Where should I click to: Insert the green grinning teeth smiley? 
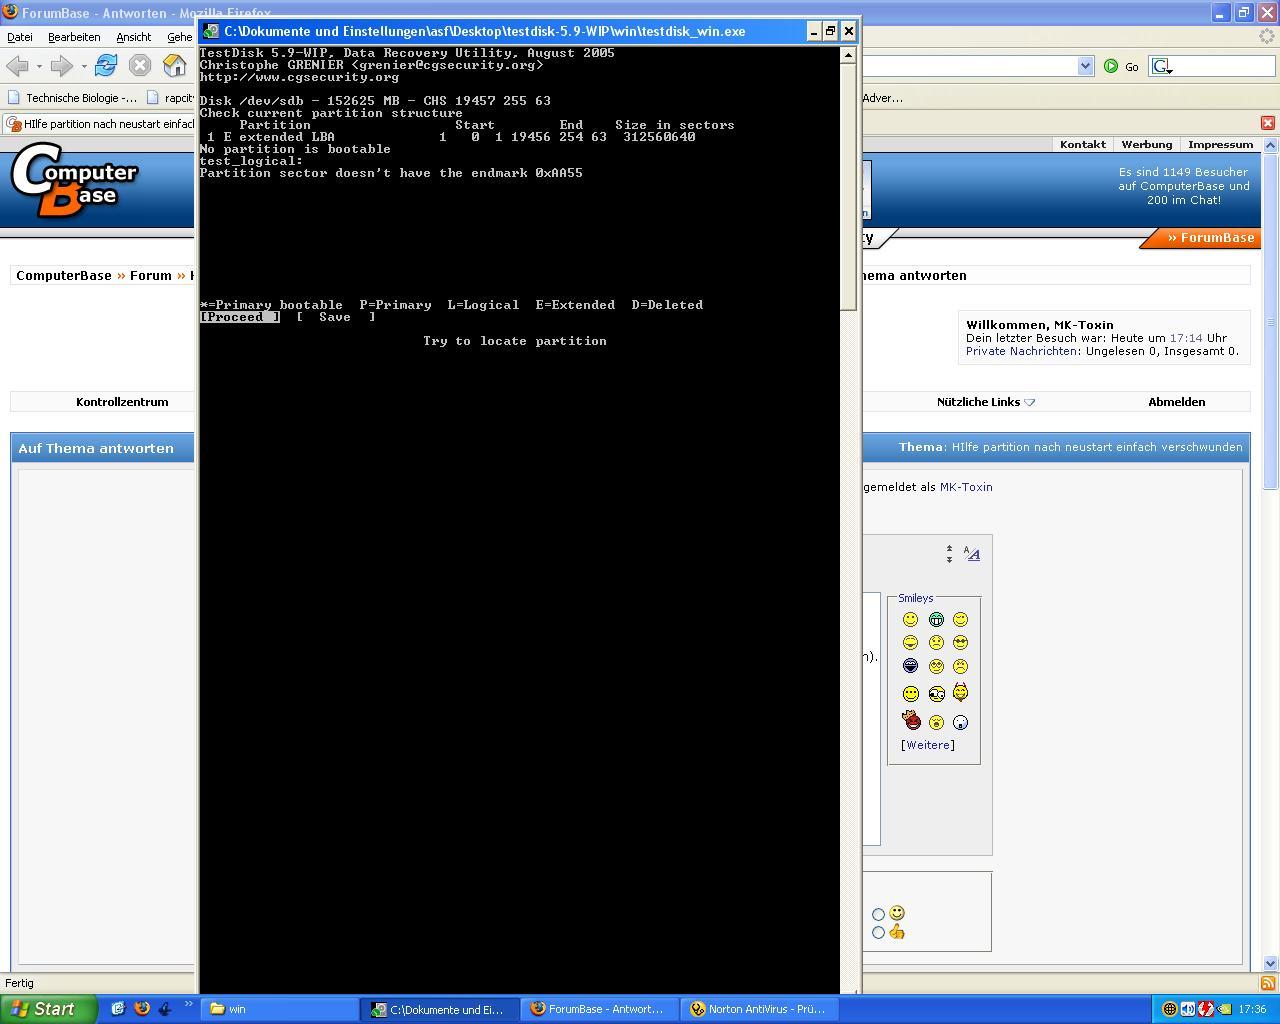(x=936, y=620)
